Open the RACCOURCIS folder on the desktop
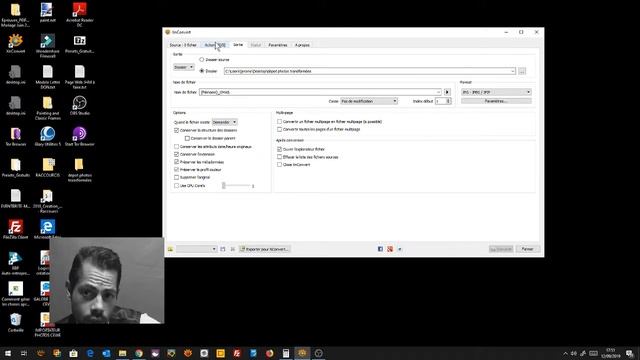This screenshot has height=360, width=640. [x=47, y=168]
